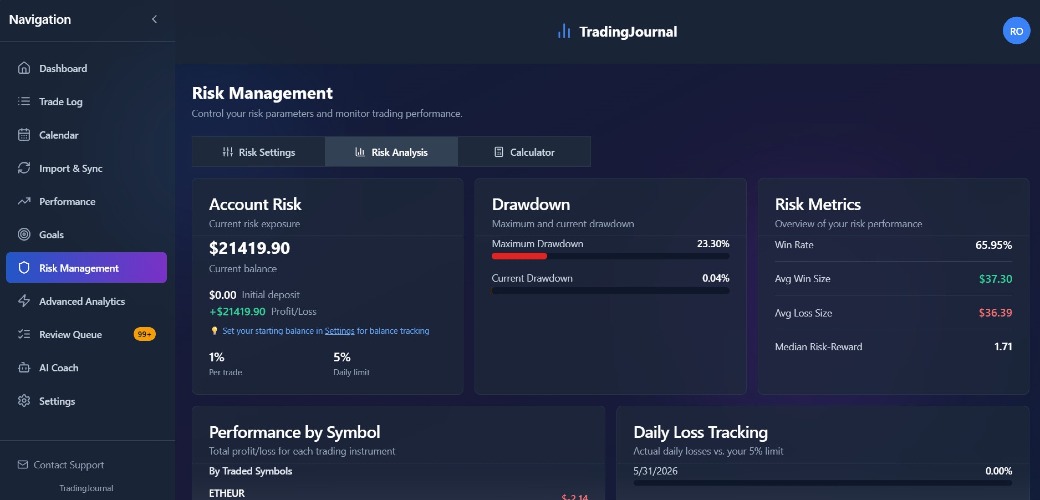Open Settings from sidebar
Viewport: 1040px width, 500px height.
(x=86, y=401)
